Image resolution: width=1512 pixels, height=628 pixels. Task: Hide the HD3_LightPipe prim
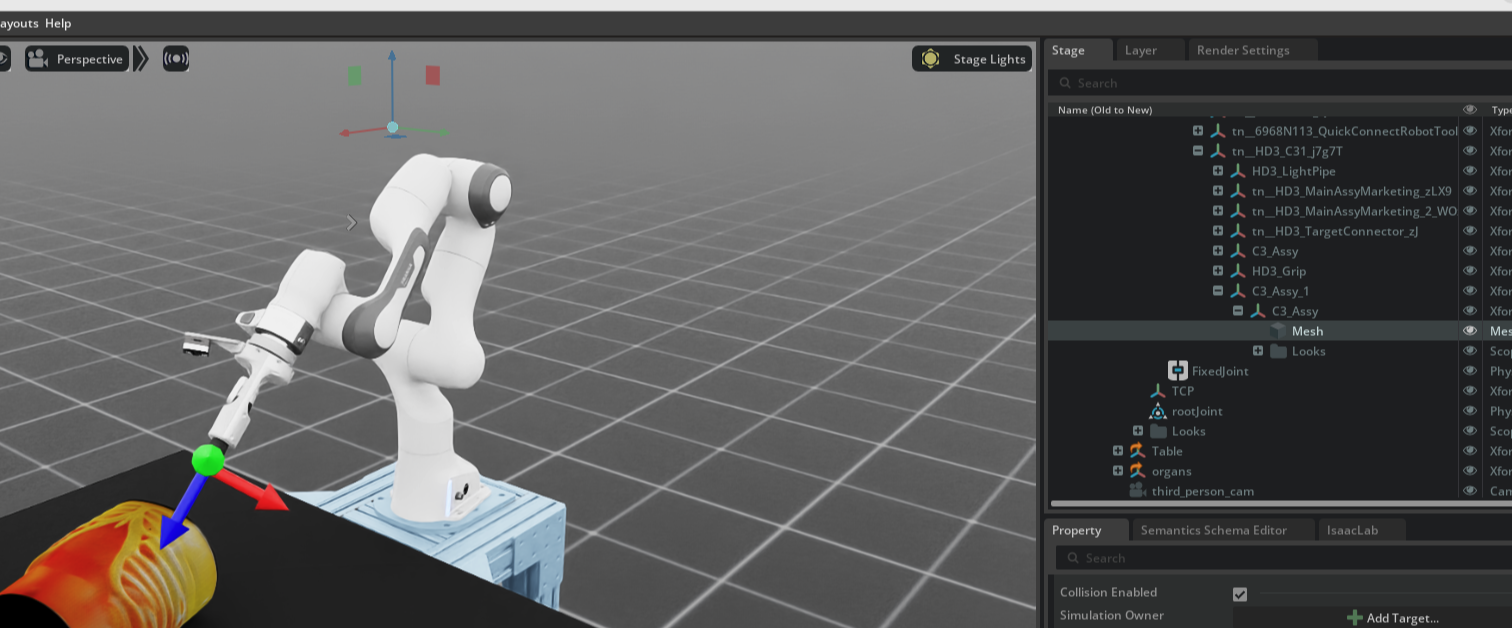[x=1469, y=171]
